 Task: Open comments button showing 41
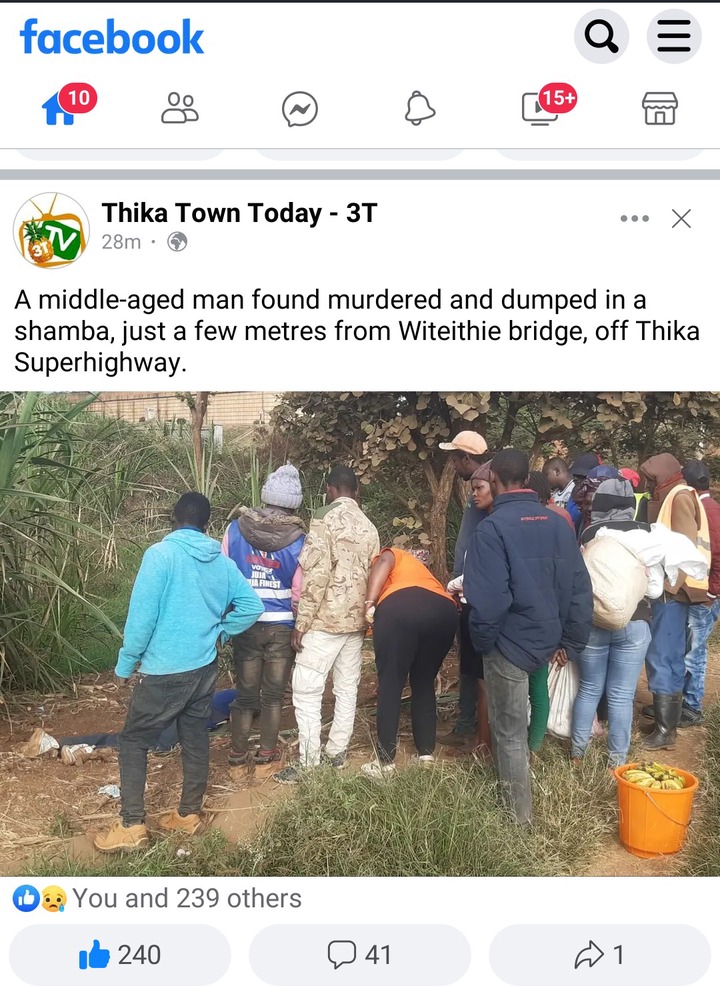point(360,955)
